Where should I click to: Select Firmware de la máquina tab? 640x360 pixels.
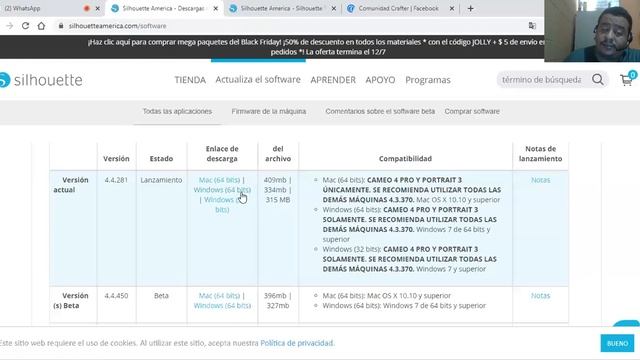pyautogui.click(x=269, y=111)
